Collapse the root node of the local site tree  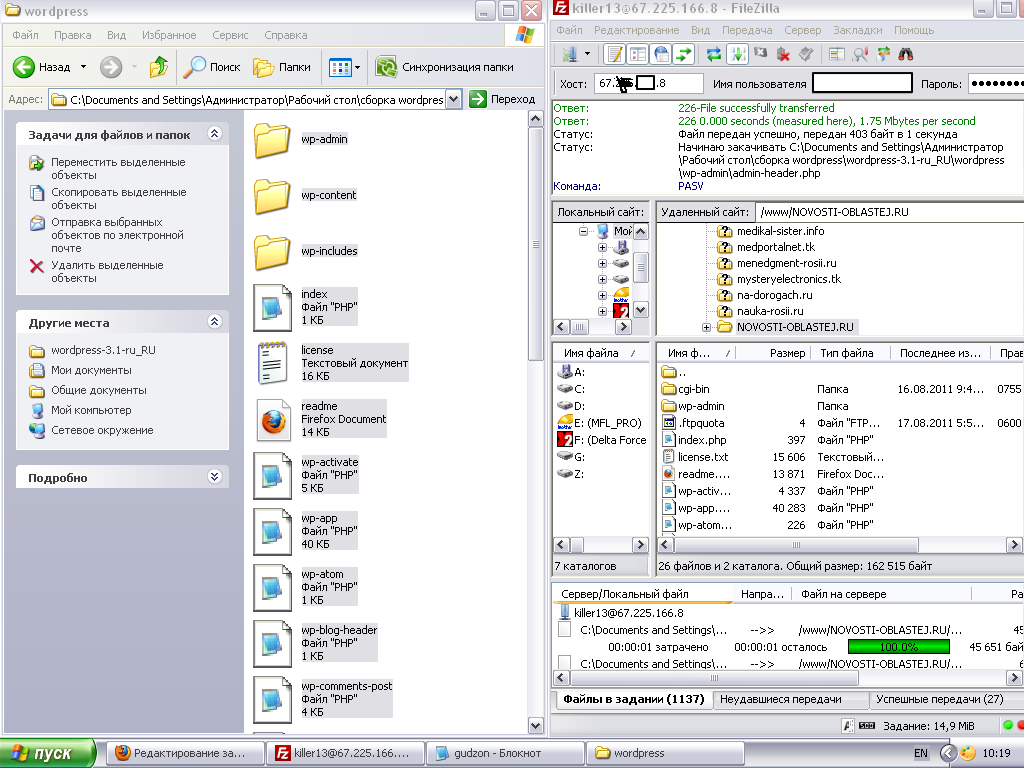583,231
